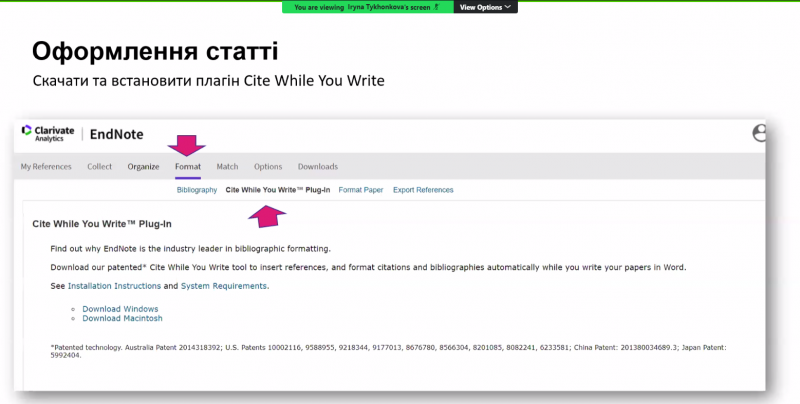The image size is (800, 404).
Task: Click the Clarivate Analytics logo
Action: pos(48,134)
